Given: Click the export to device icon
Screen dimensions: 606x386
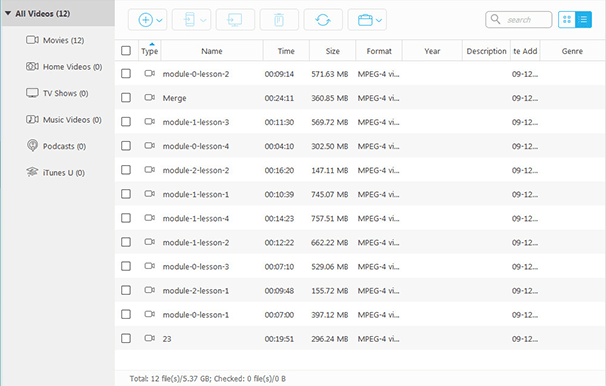Looking at the screenshot, I should (189, 20).
